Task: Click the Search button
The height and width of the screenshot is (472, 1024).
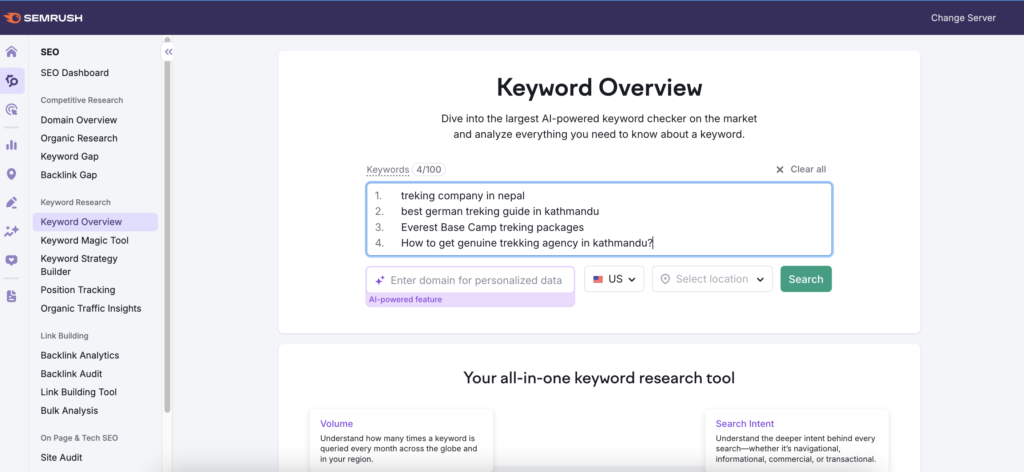Action: coord(806,279)
